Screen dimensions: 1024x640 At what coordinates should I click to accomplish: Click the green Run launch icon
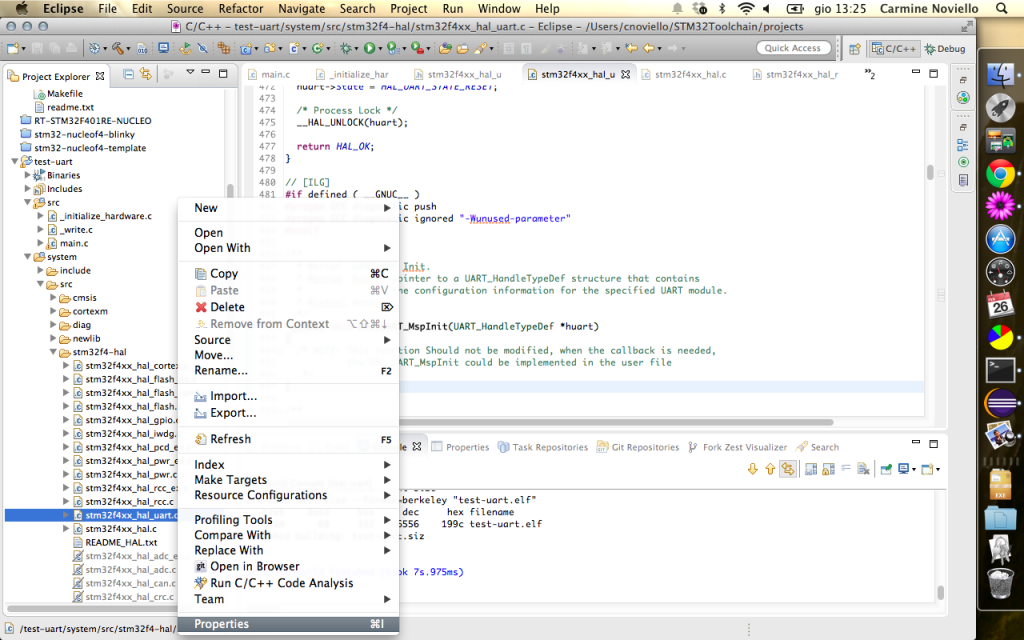coord(370,48)
